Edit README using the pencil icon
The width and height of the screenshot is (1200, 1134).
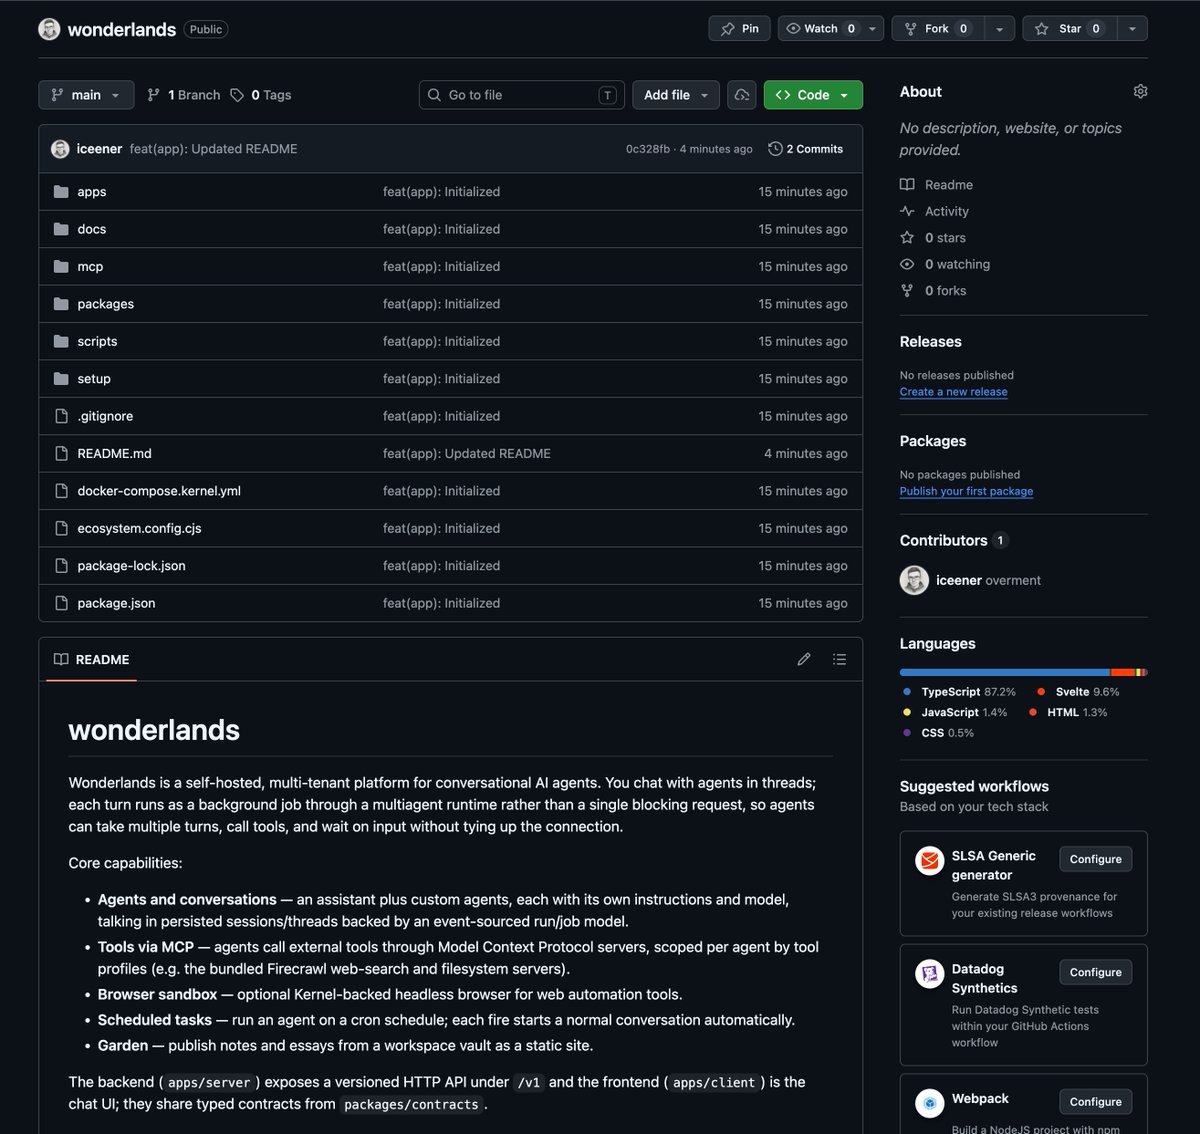tap(804, 660)
